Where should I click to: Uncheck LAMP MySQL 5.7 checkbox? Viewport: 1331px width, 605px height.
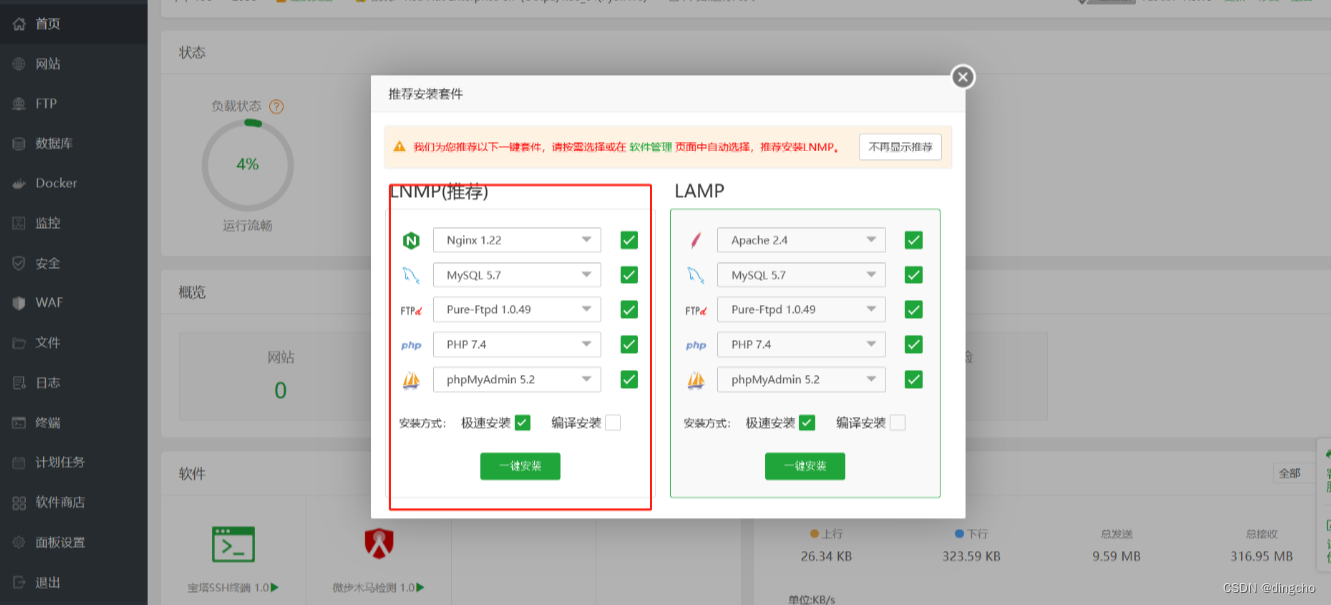(913, 275)
